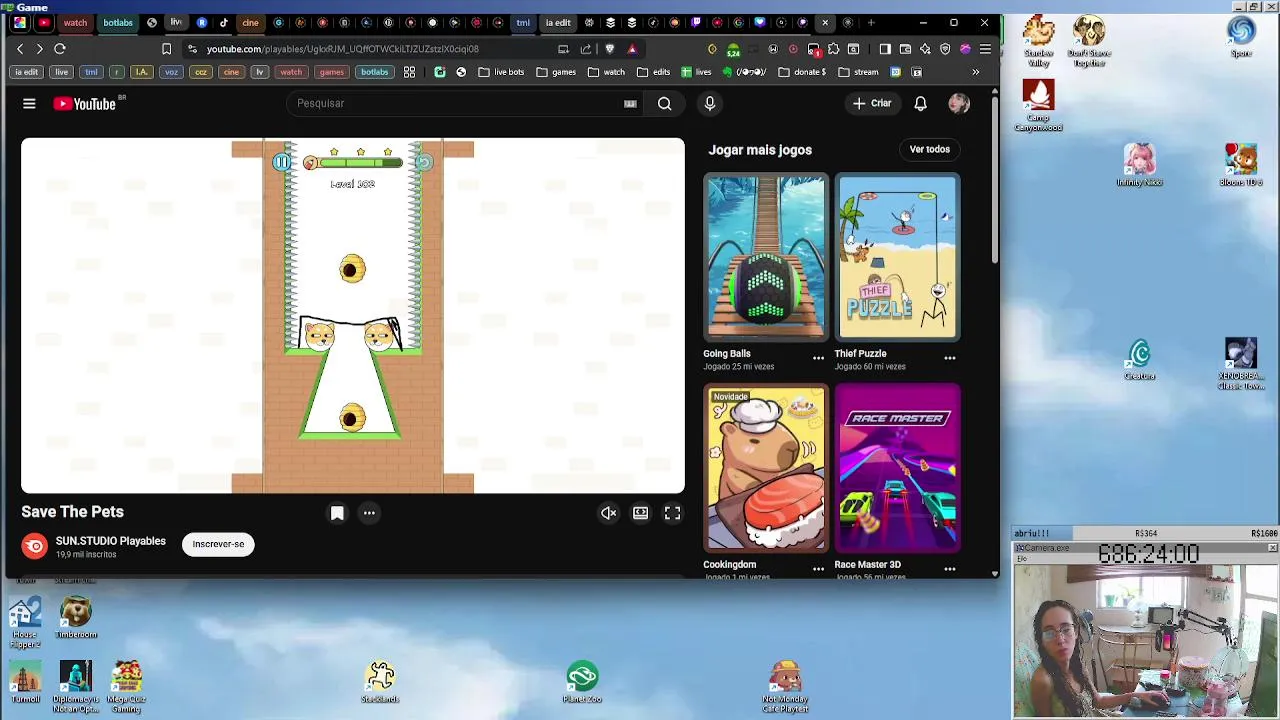1280x720 pixels.
Task: Open Camp Canyonwood desktop shortcut
Action: tap(1038, 106)
